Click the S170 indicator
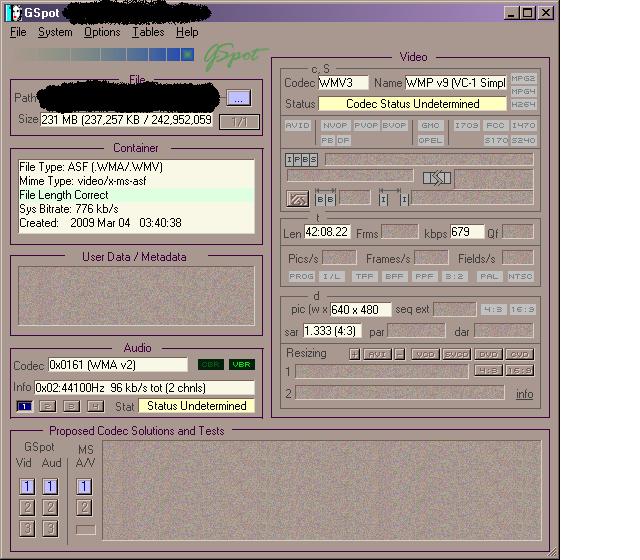Viewport: 640px width, 560px height. (496, 140)
